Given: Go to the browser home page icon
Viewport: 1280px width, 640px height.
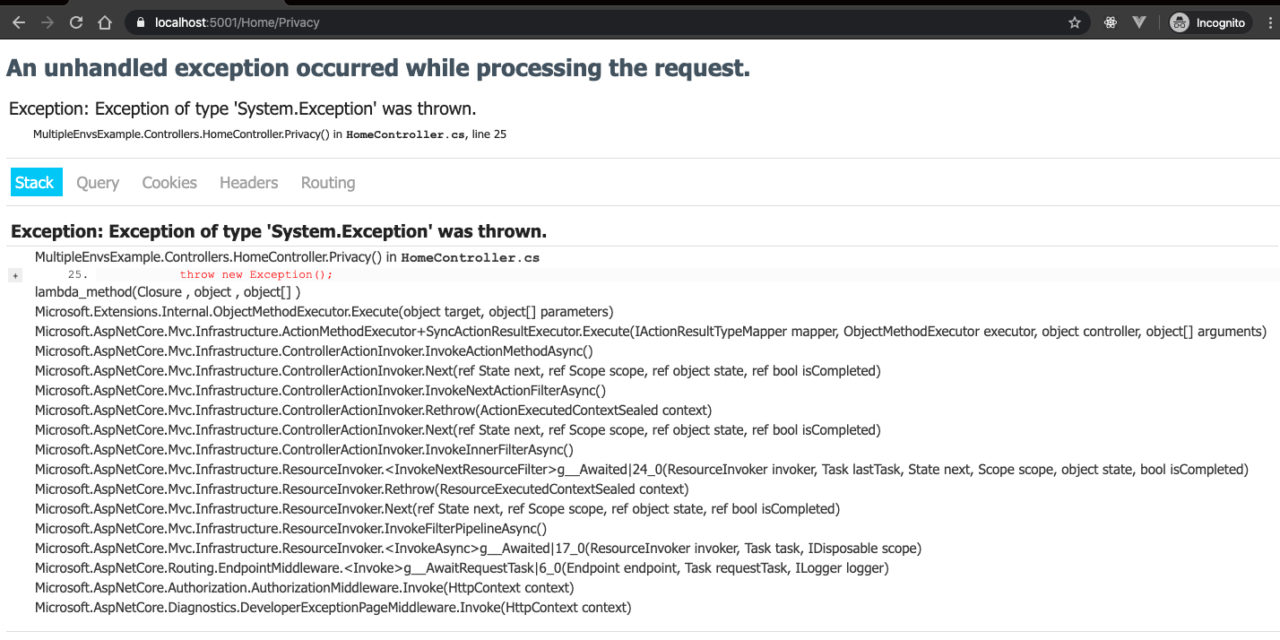Looking at the screenshot, I should click(105, 22).
